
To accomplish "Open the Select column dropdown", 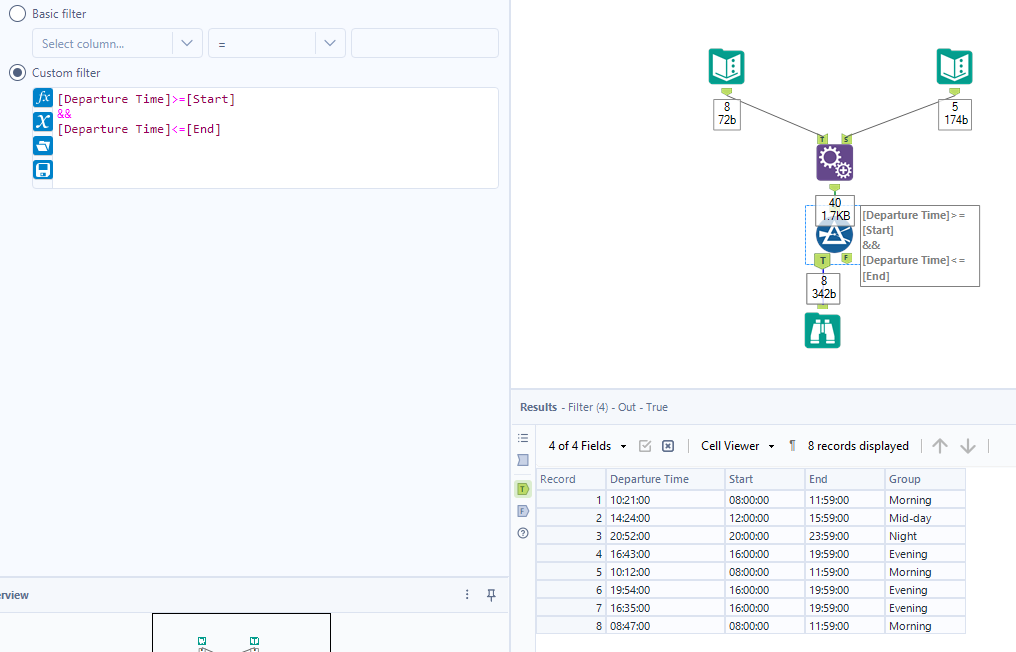I will [x=110, y=43].
